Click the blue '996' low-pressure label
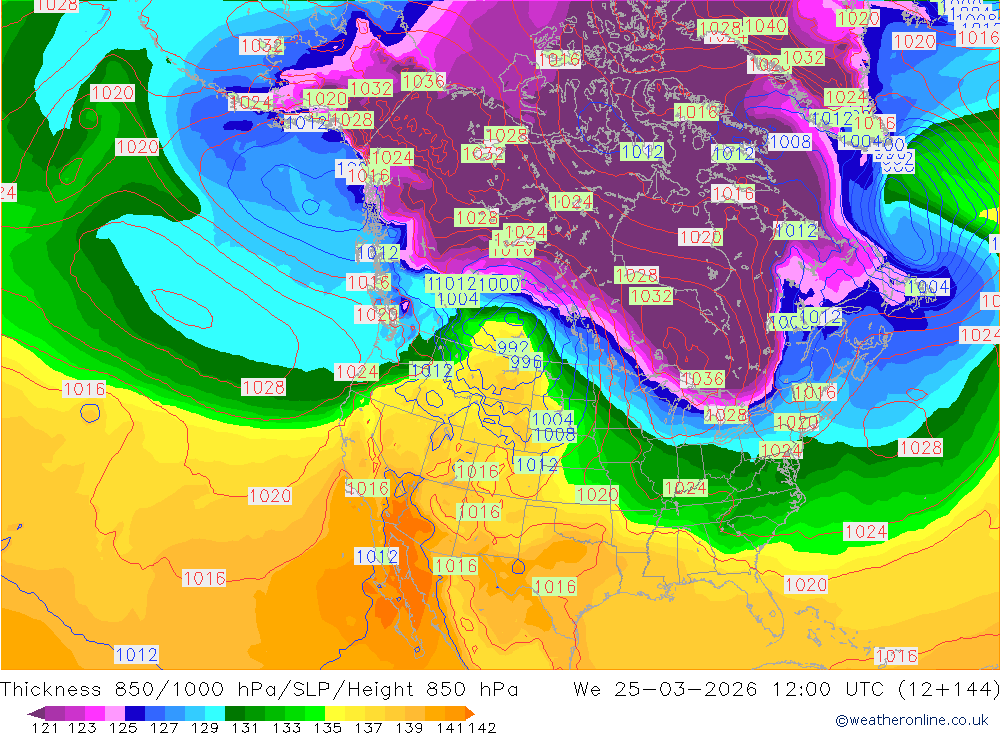This screenshot has height=733, width=1000. pos(526,362)
